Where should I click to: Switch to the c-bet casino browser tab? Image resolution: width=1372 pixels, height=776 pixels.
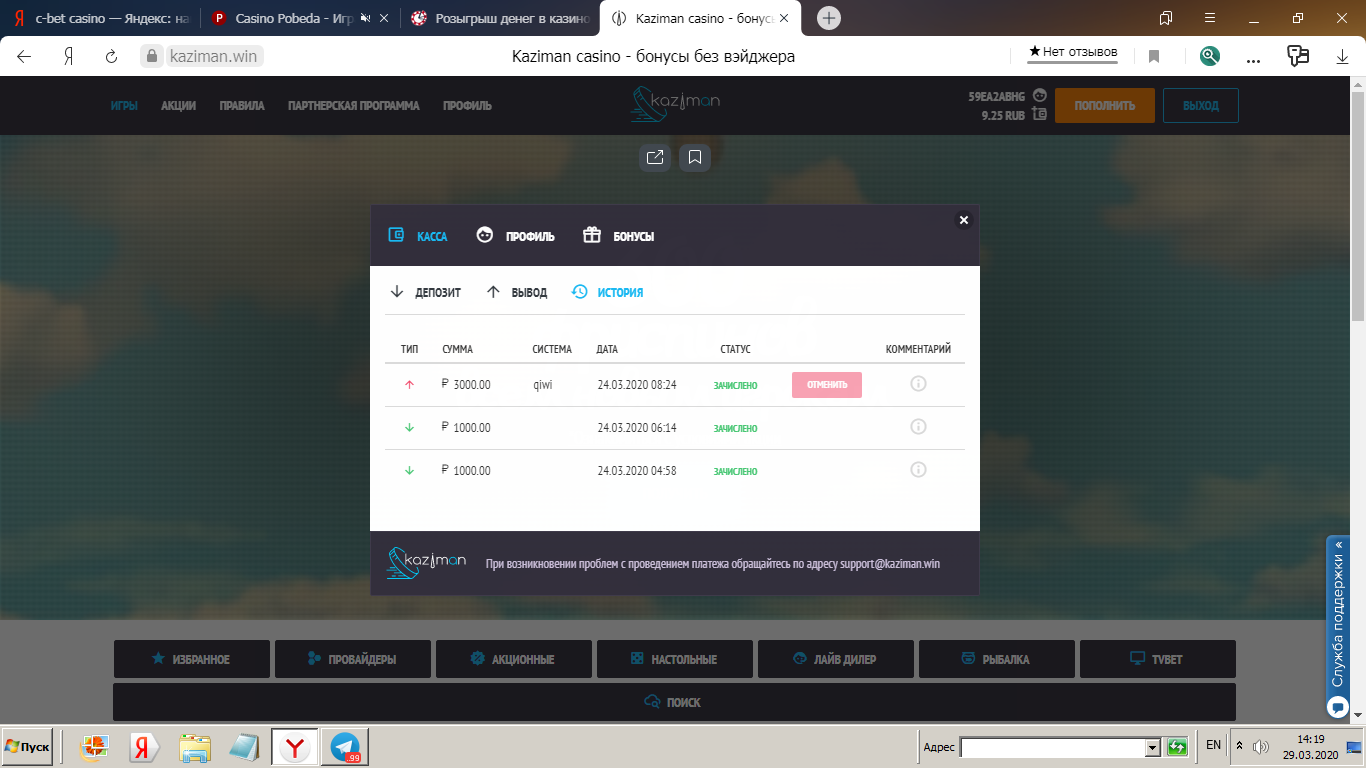point(100,18)
